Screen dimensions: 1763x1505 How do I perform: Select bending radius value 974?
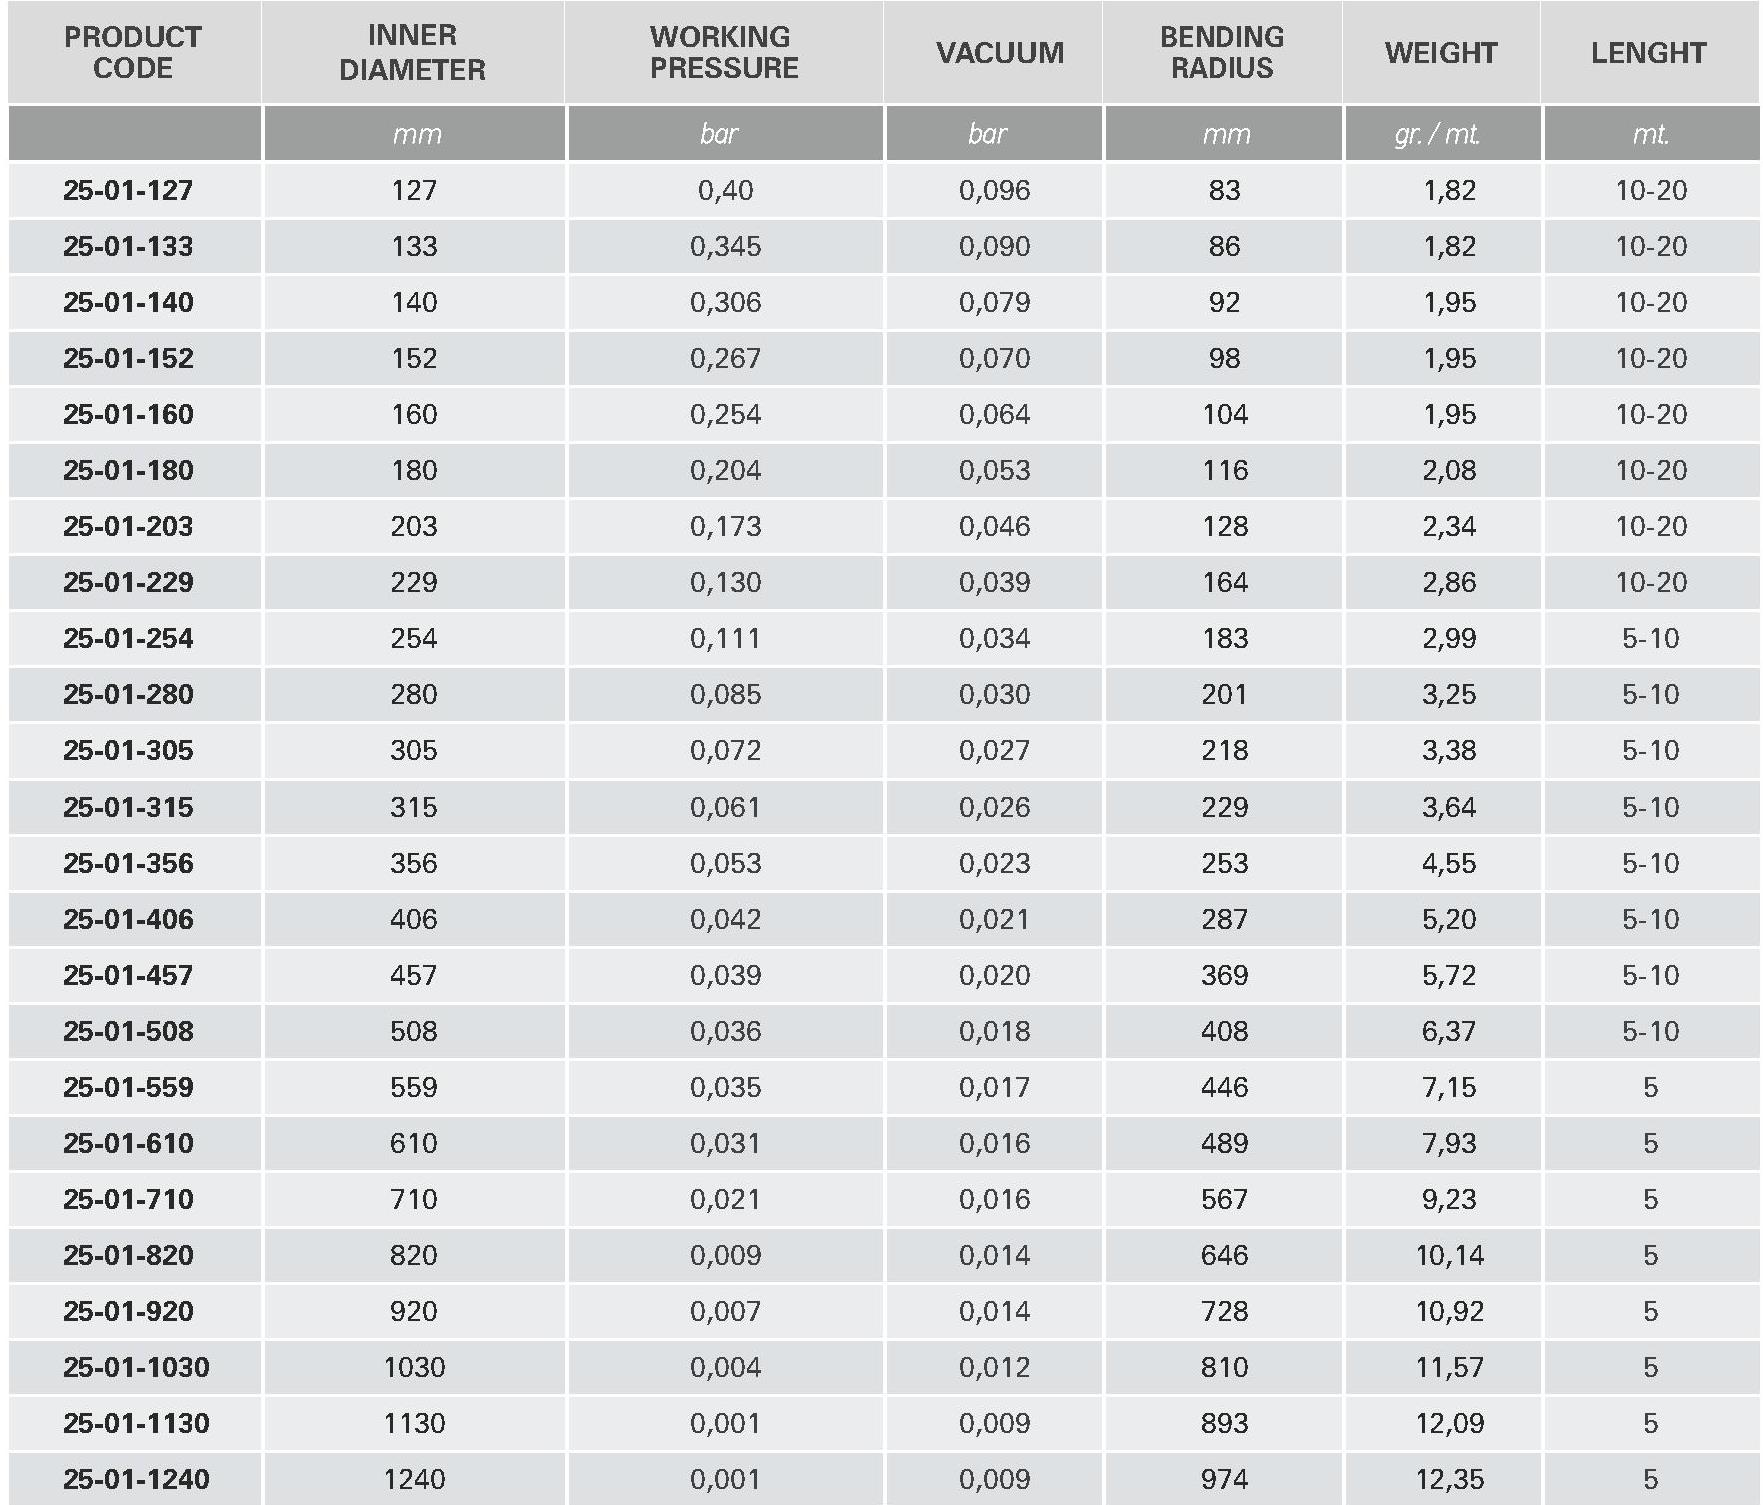coord(1224,1479)
